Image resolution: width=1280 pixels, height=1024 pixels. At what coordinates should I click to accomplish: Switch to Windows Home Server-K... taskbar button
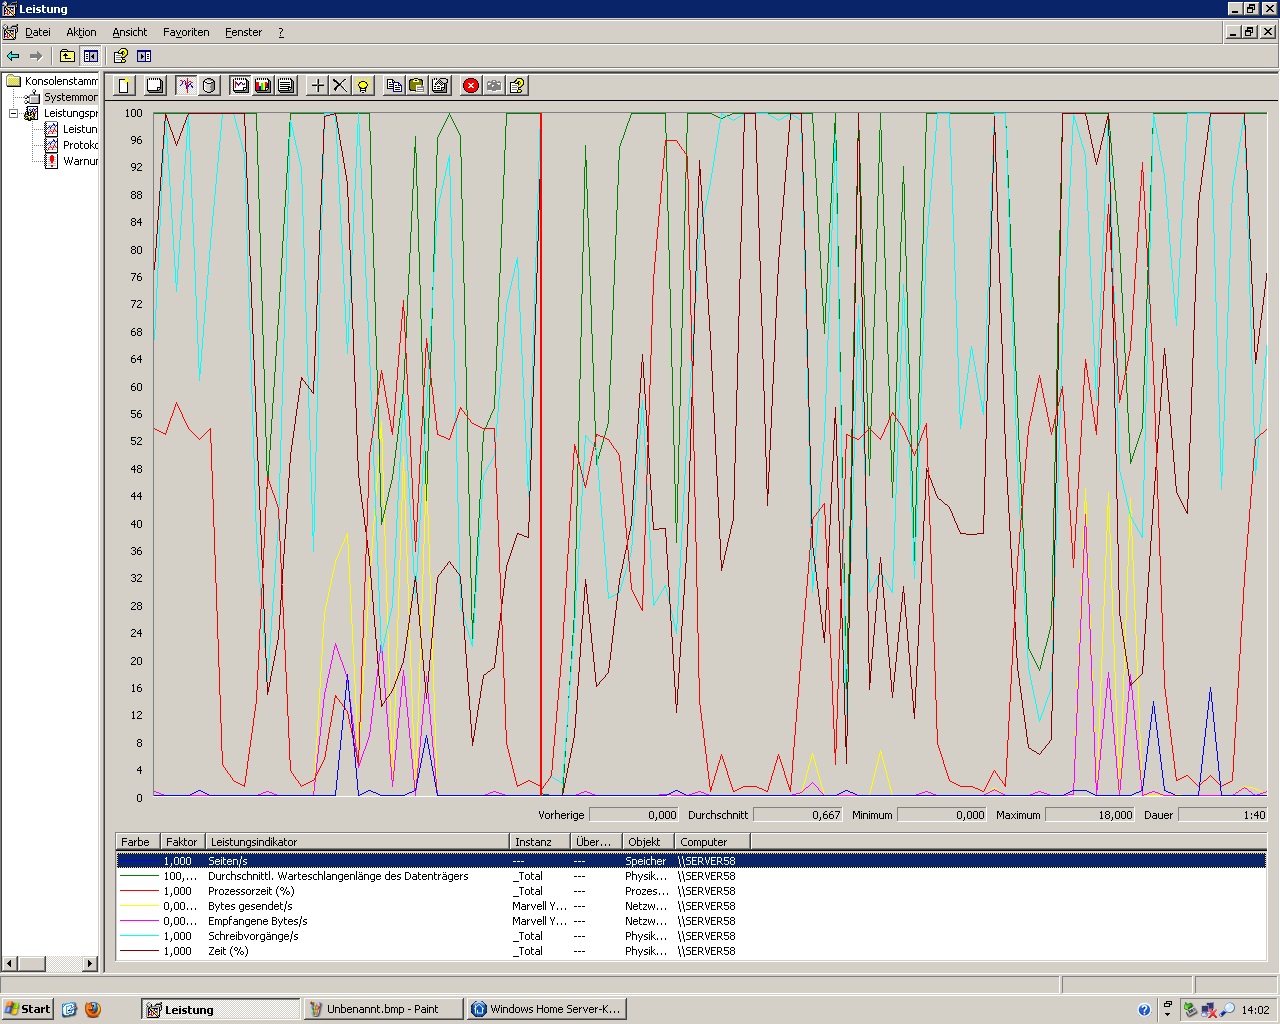[546, 1009]
